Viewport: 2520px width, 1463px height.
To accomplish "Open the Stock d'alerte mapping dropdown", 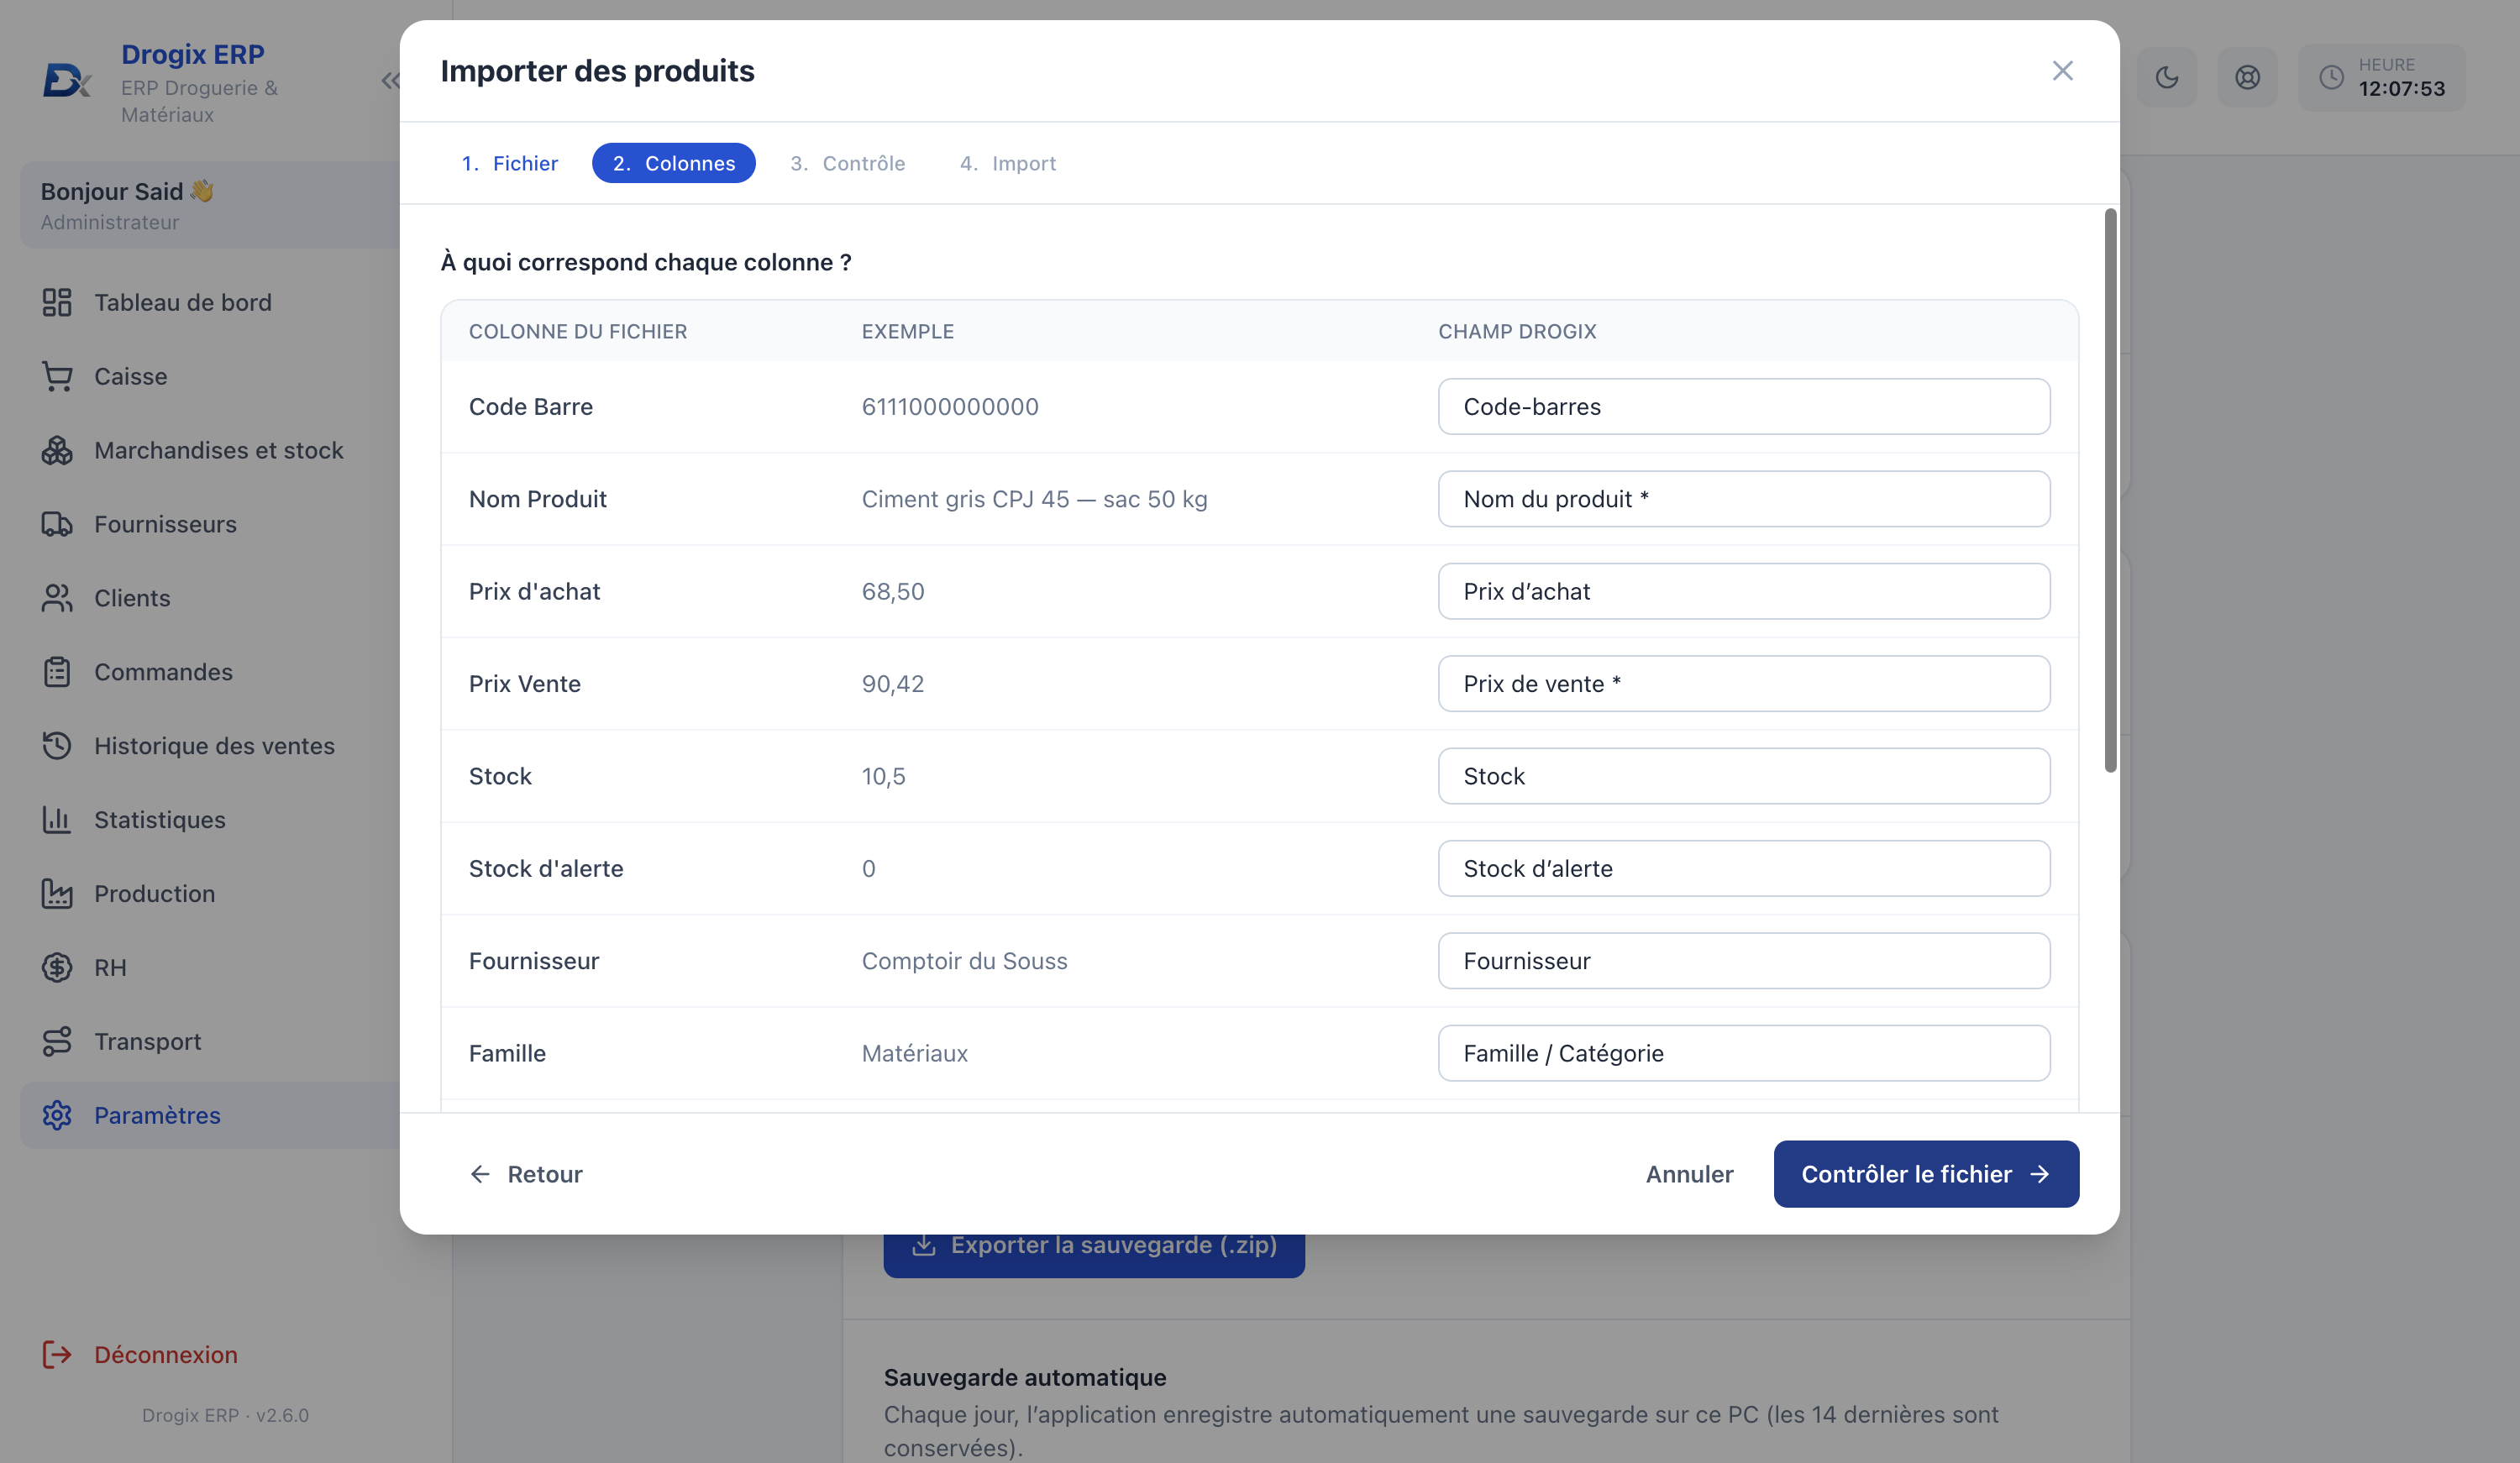I will (x=1744, y=869).
